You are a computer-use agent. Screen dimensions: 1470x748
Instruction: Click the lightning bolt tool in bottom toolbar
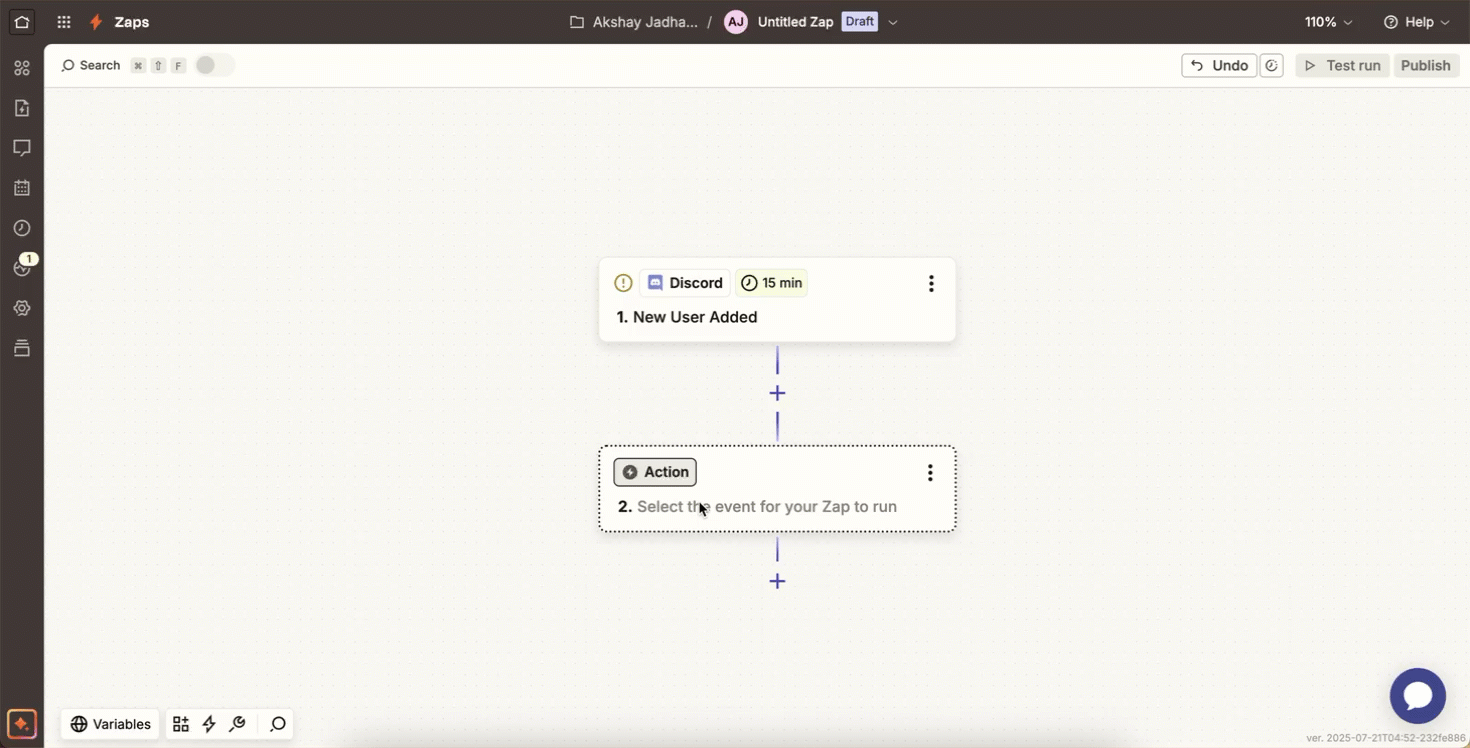pyautogui.click(x=209, y=724)
